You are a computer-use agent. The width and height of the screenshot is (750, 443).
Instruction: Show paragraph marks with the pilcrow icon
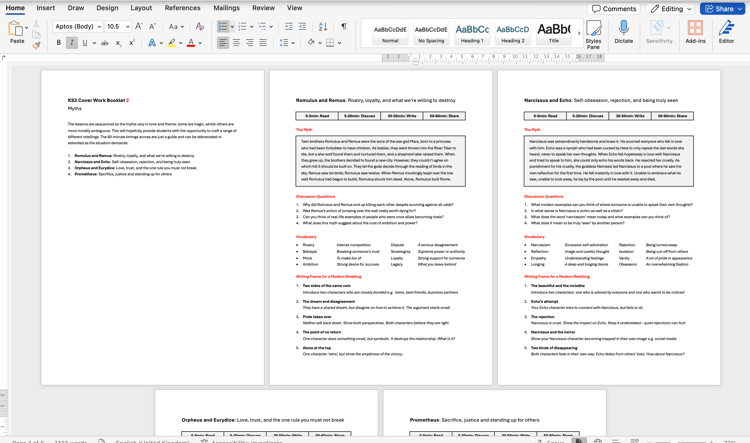point(343,27)
